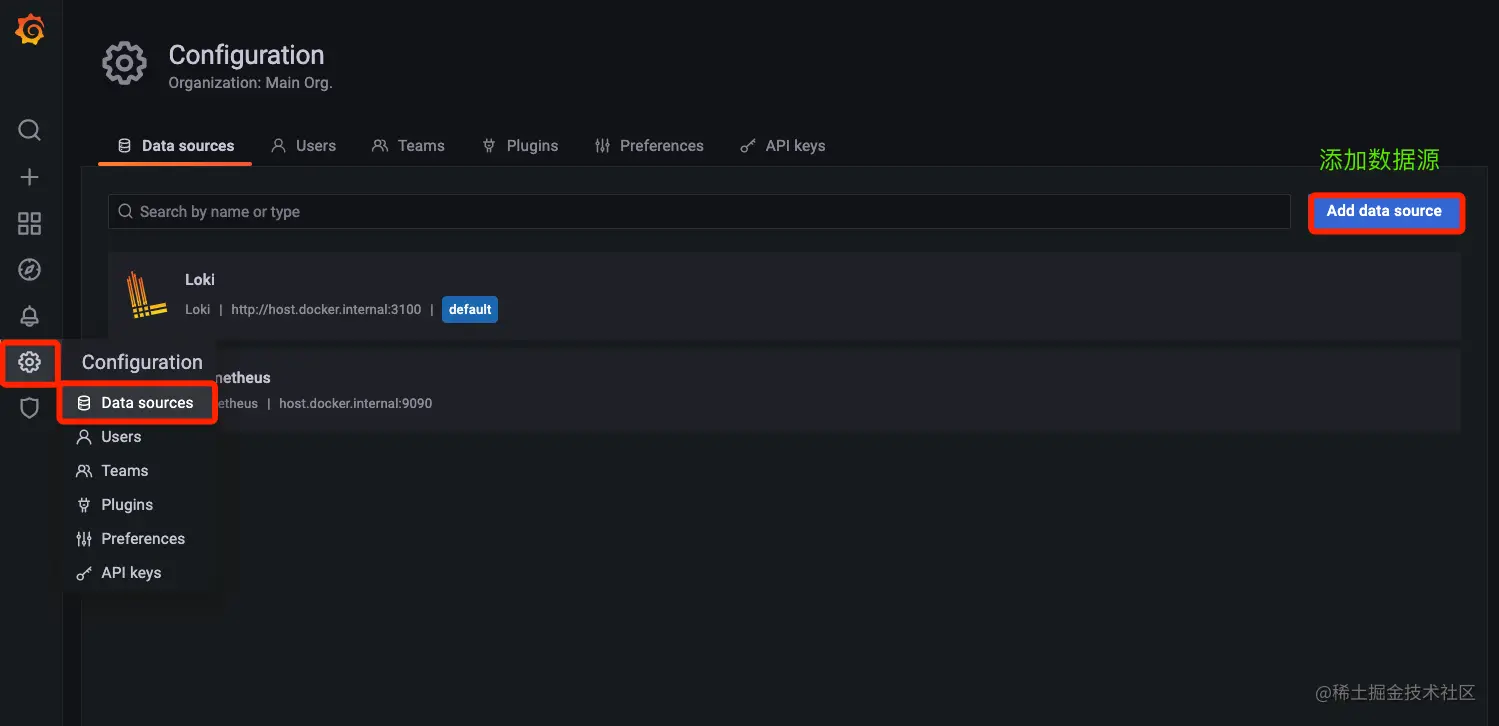Screen dimensions: 1499x726
Task: Switch to the Preferences tab
Action: coord(649,146)
